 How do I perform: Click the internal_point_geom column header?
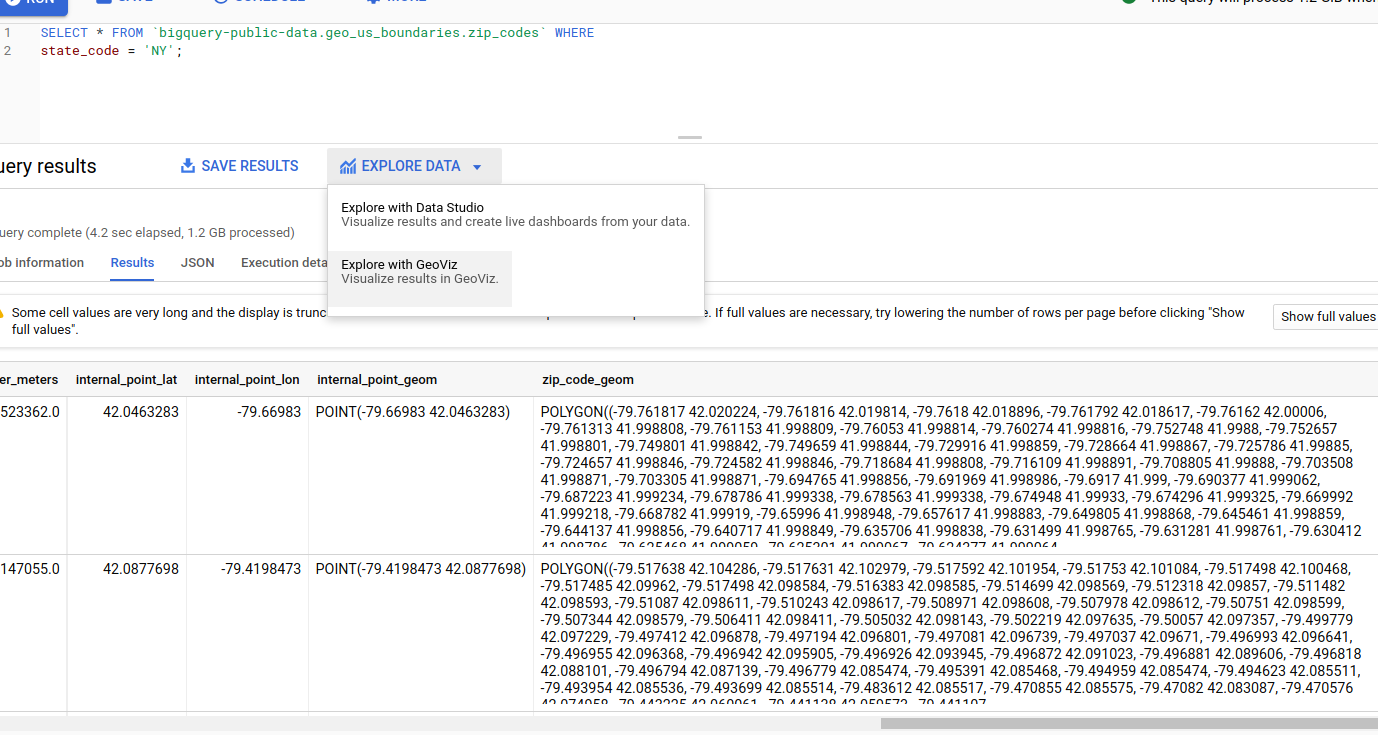[x=377, y=379]
